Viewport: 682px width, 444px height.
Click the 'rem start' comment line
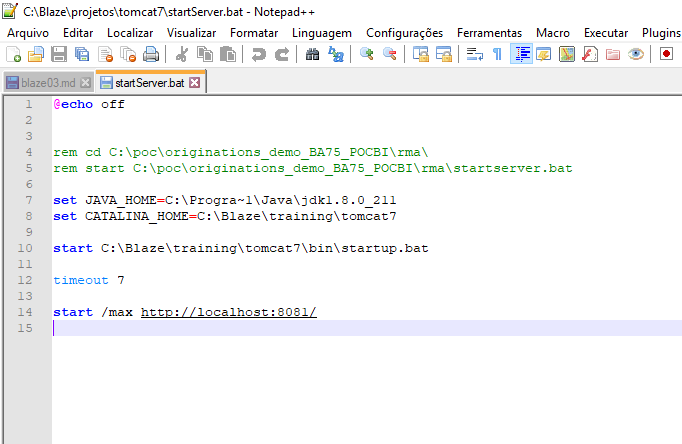pos(313,169)
